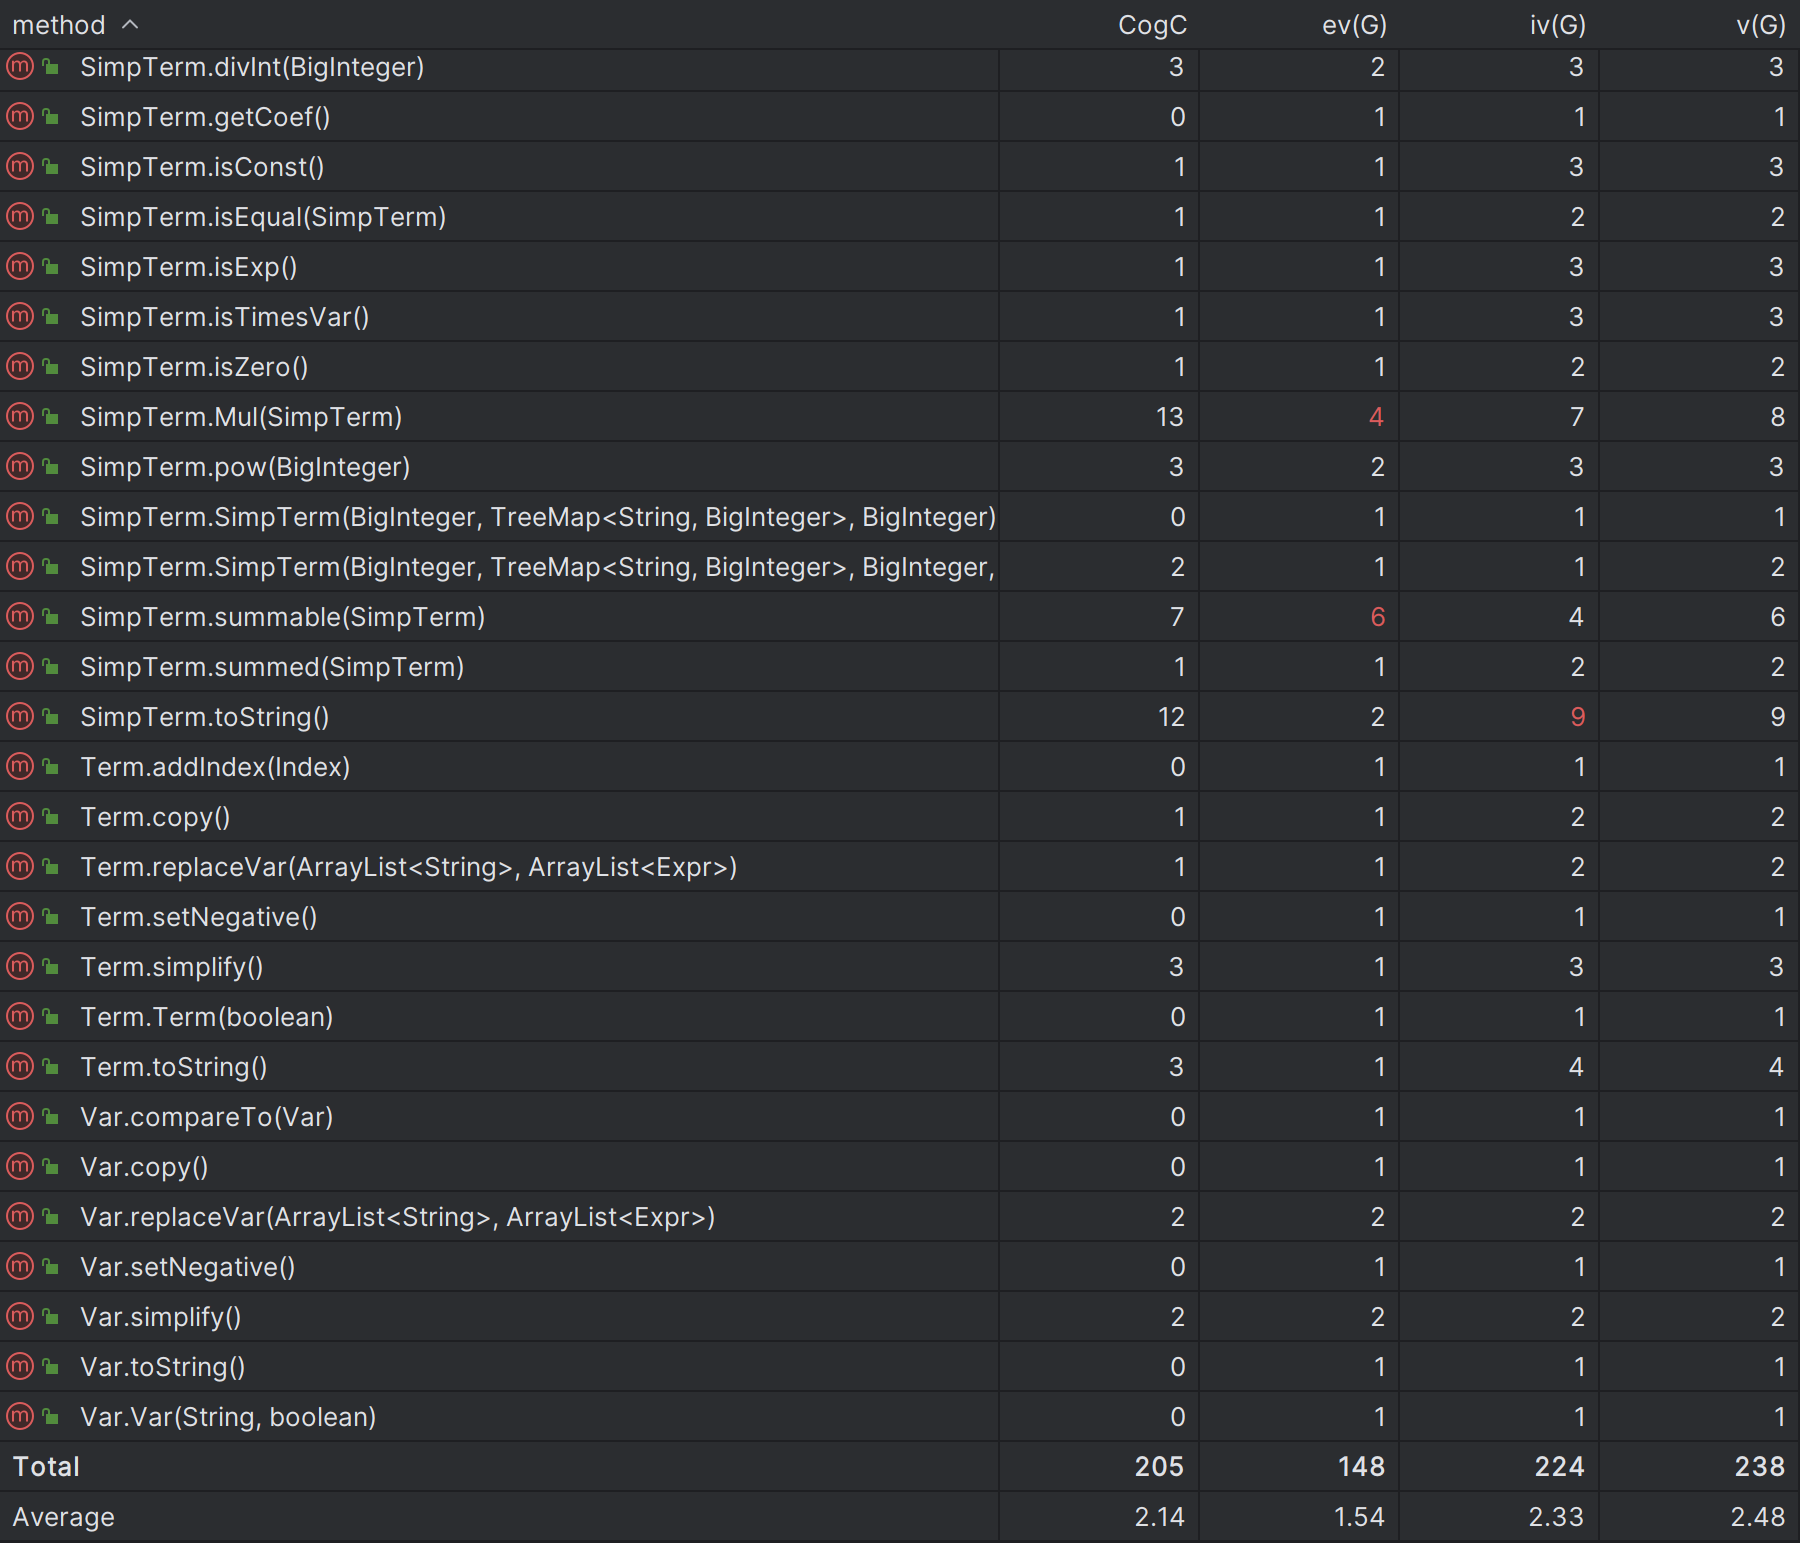Click the method icon for SimpTerm.pow(BigInteger)
This screenshot has height=1543, width=1800.
(x=20, y=467)
